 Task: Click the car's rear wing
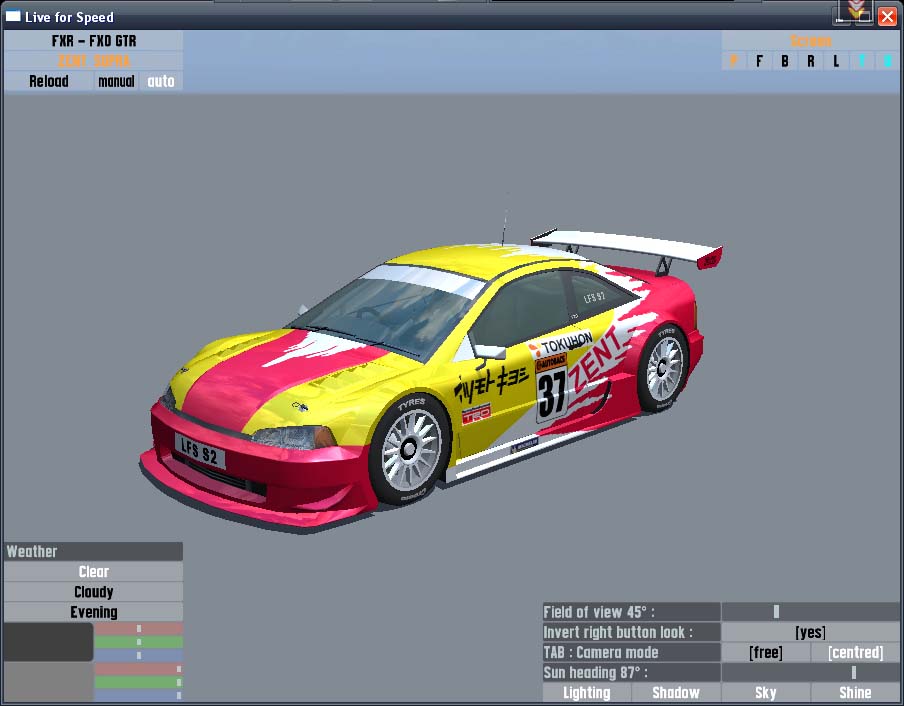[627, 247]
